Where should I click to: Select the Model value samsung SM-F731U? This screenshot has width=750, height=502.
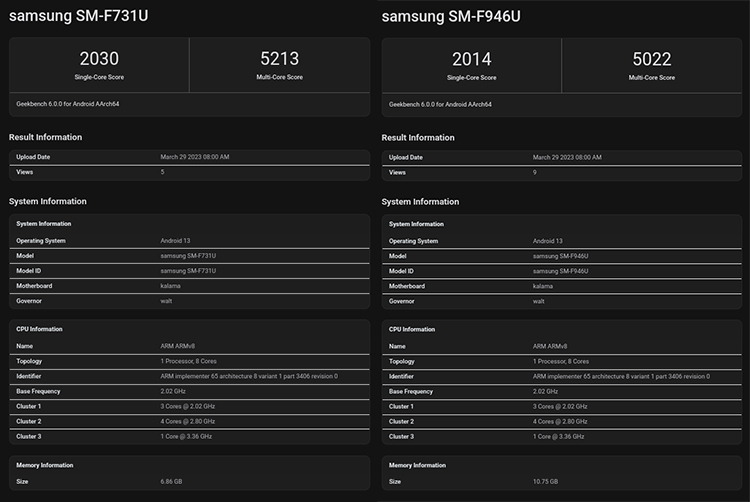188,256
